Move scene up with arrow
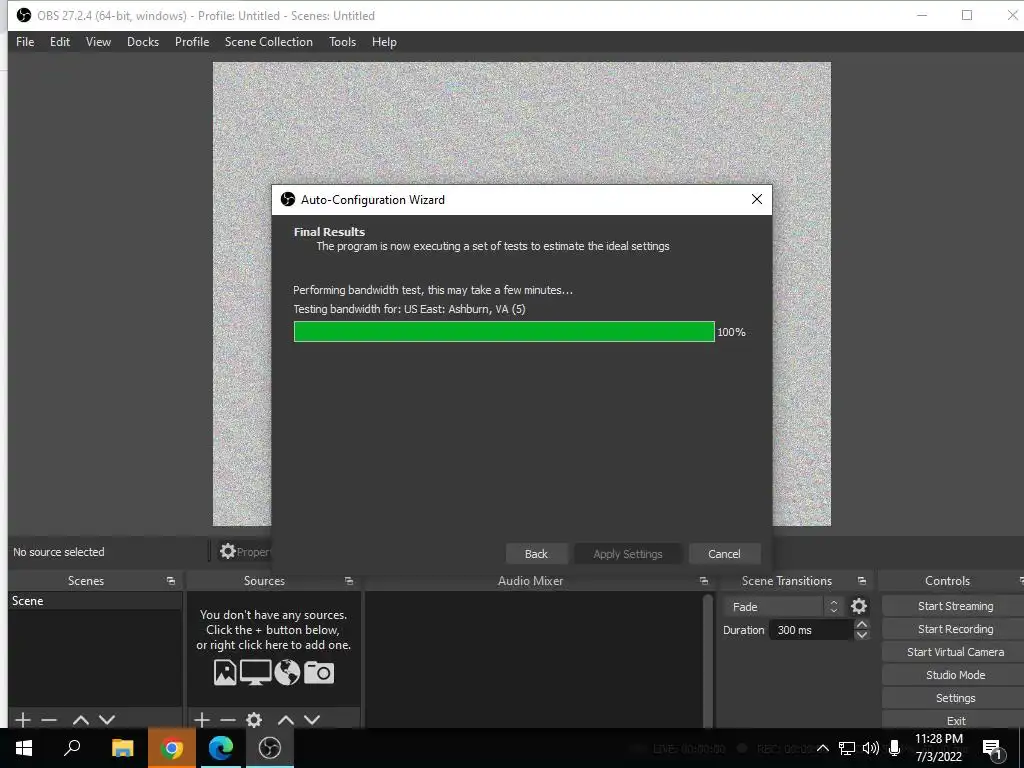 pyautogui.click(x=81, y=720)
